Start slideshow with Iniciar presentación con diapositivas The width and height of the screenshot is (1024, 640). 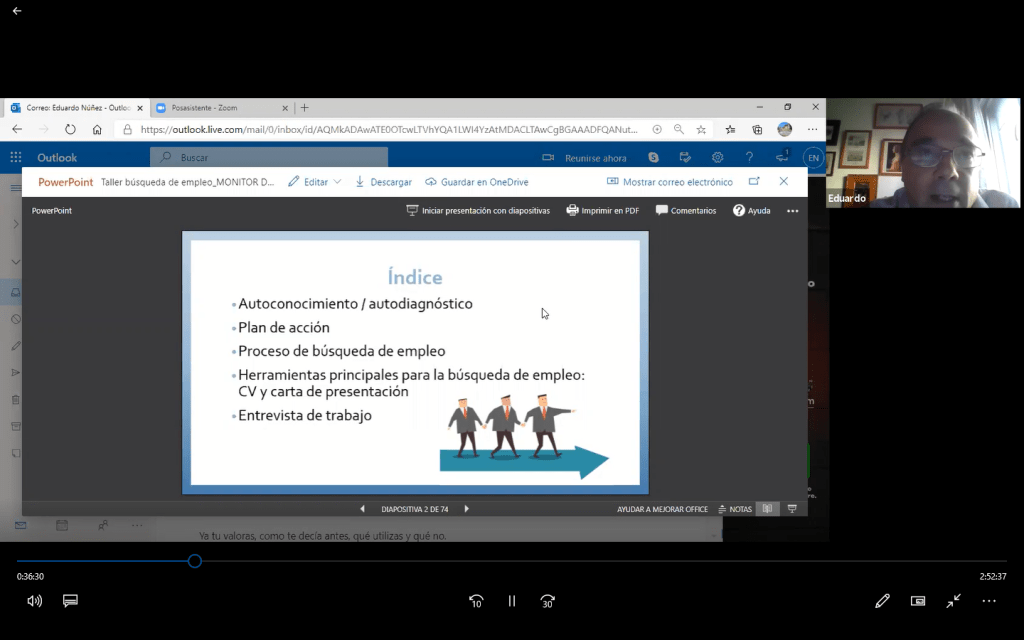tap(477, 211)
